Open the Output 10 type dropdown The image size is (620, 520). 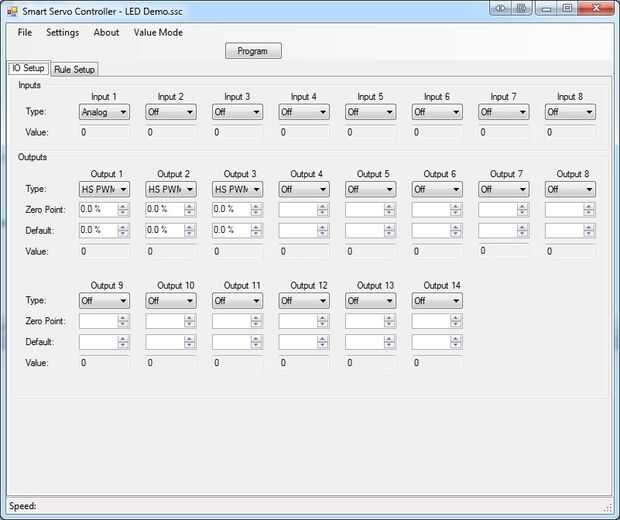pyautogui.click(x=170, y=301)
